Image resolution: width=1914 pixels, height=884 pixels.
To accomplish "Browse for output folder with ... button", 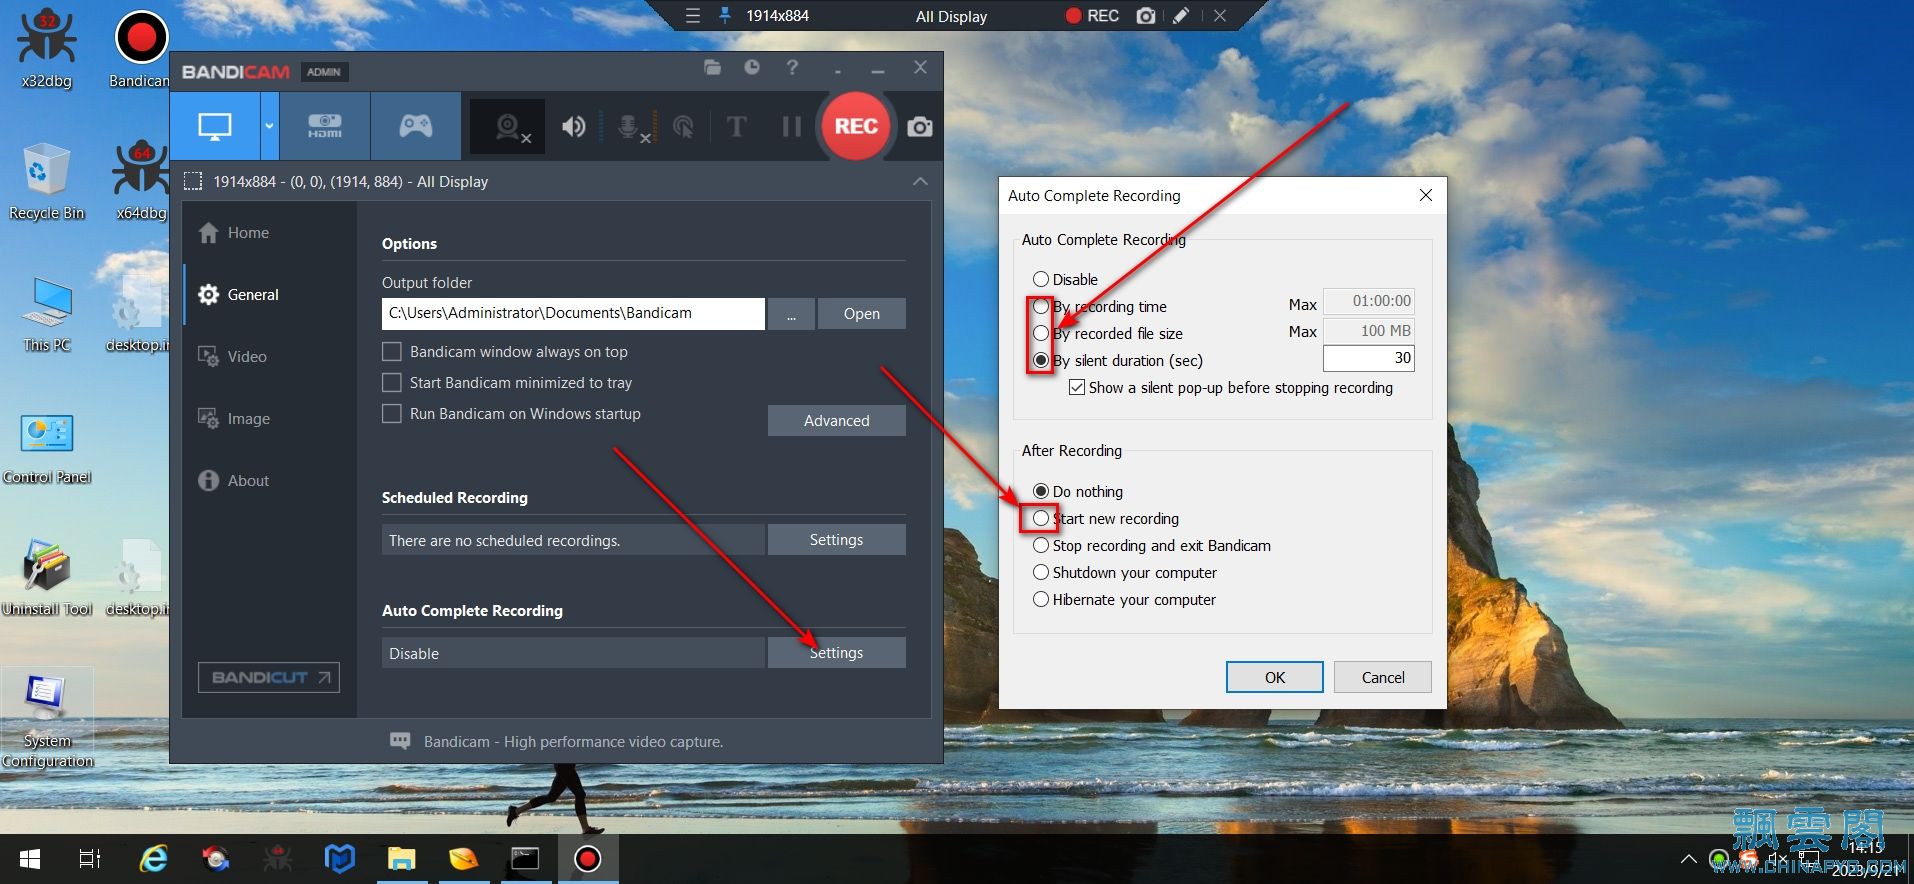I will click(792, 314).
